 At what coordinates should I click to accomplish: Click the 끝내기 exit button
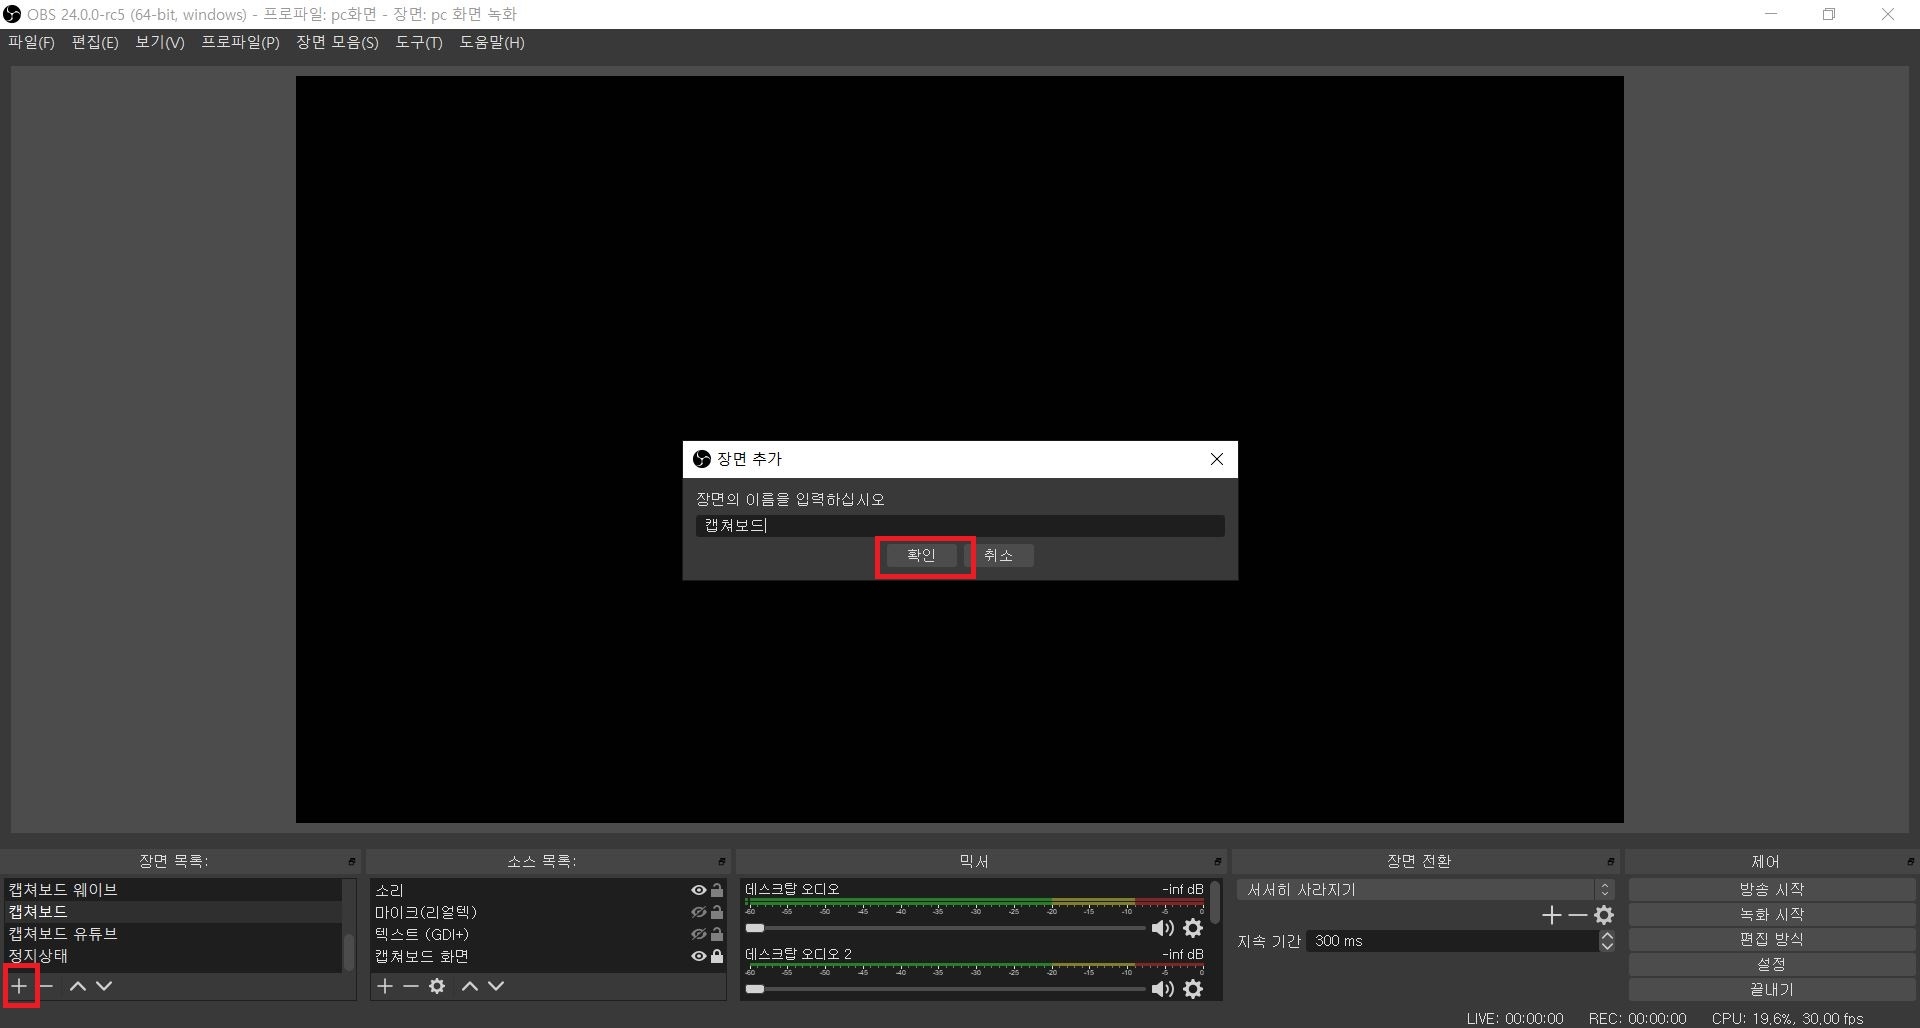point(1771,989)
